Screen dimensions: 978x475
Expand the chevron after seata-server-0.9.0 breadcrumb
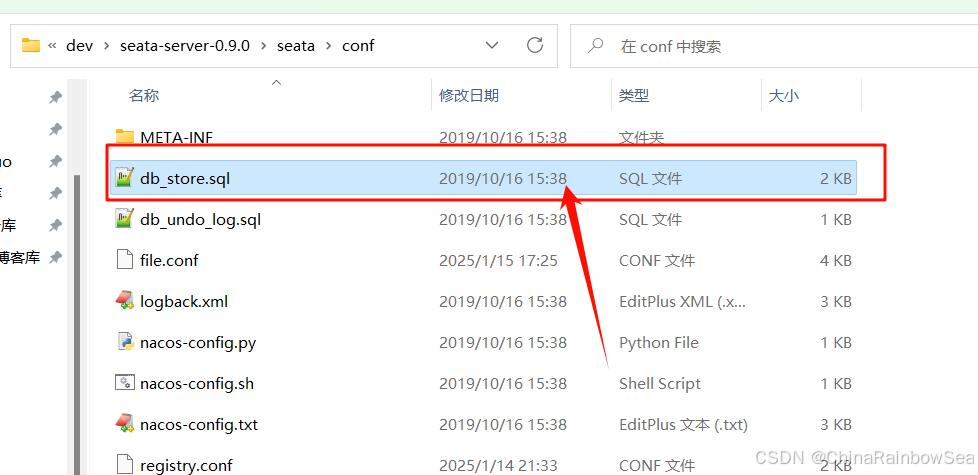coord(264,46)
